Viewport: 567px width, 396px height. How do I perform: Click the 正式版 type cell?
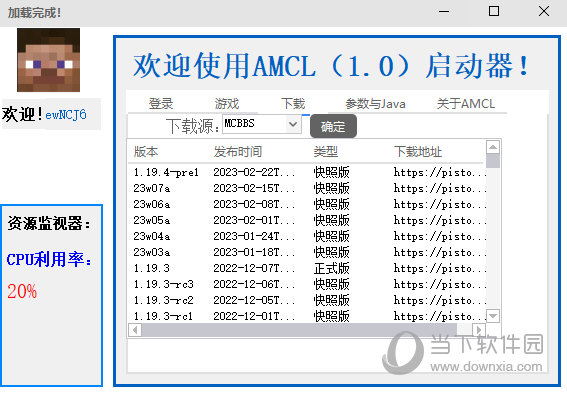(331, 268)
